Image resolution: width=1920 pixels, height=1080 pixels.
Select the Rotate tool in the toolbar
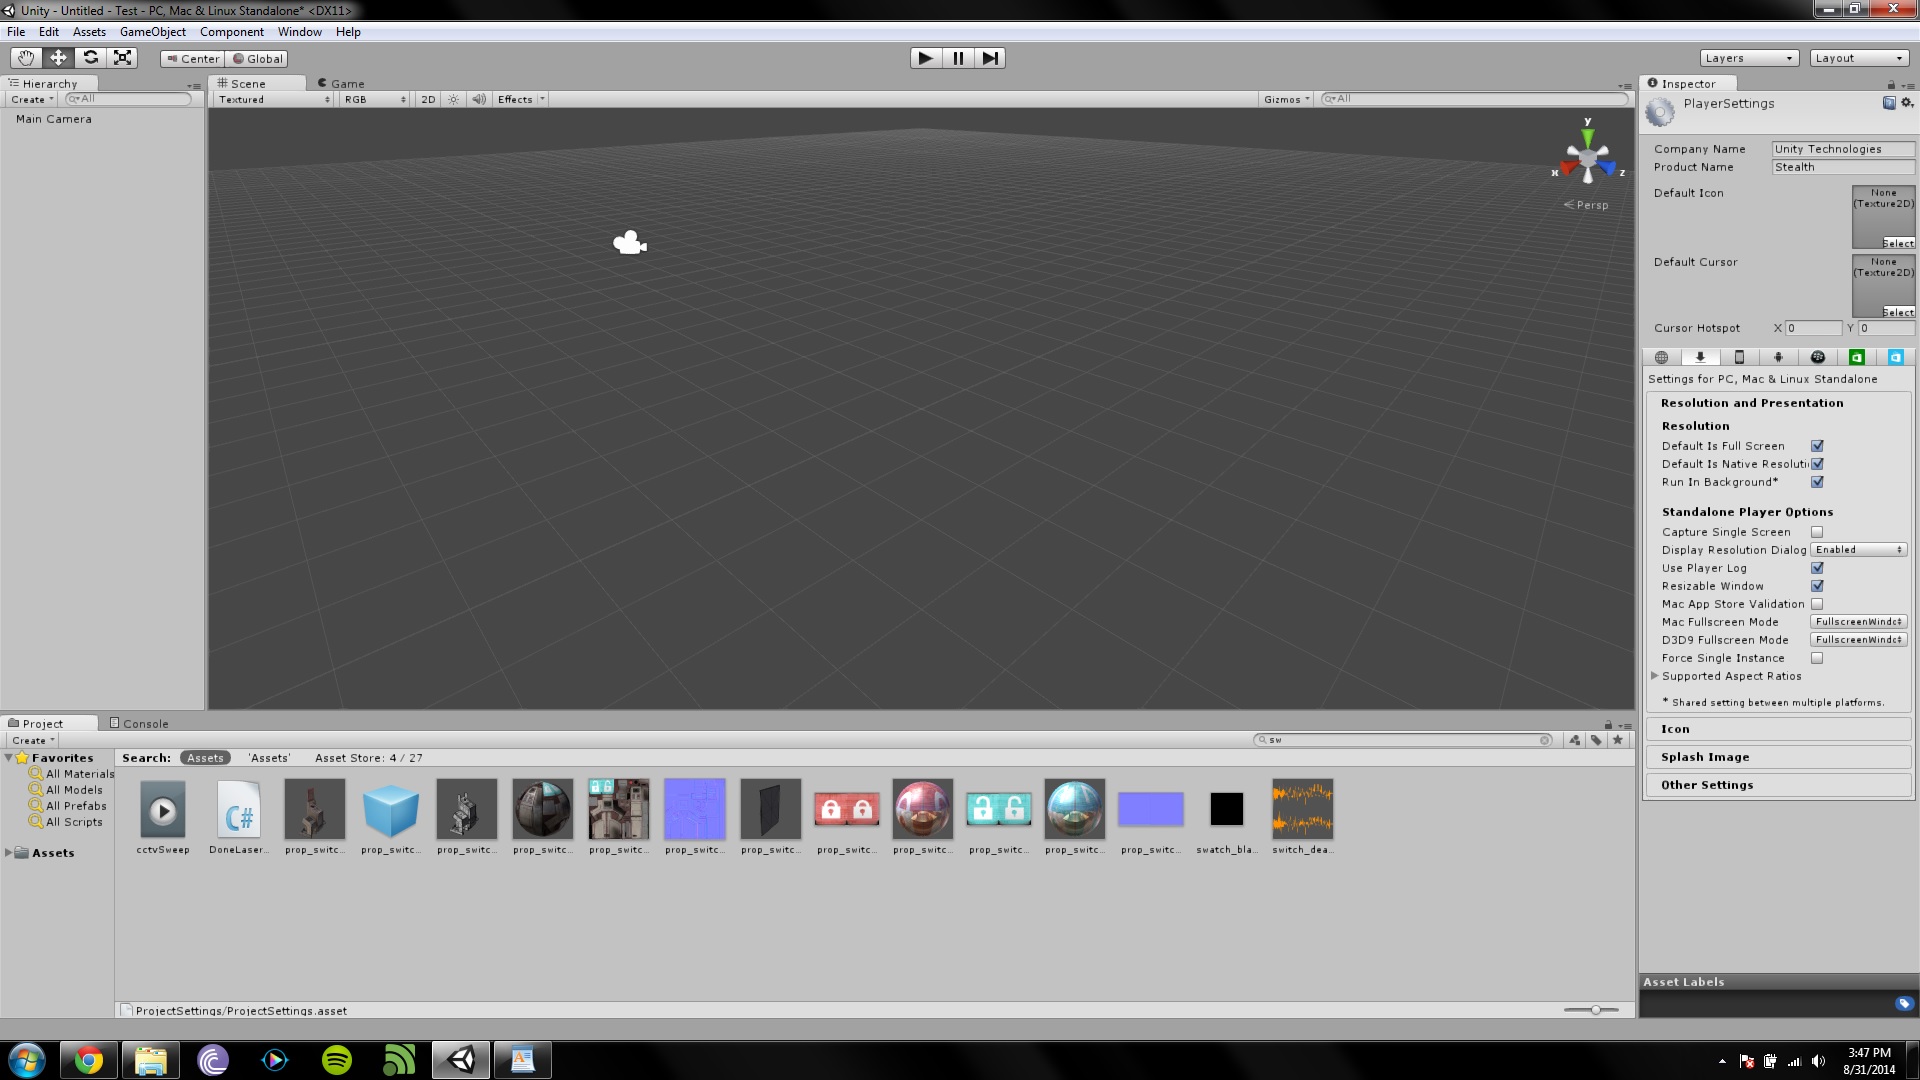coord(90,58)
